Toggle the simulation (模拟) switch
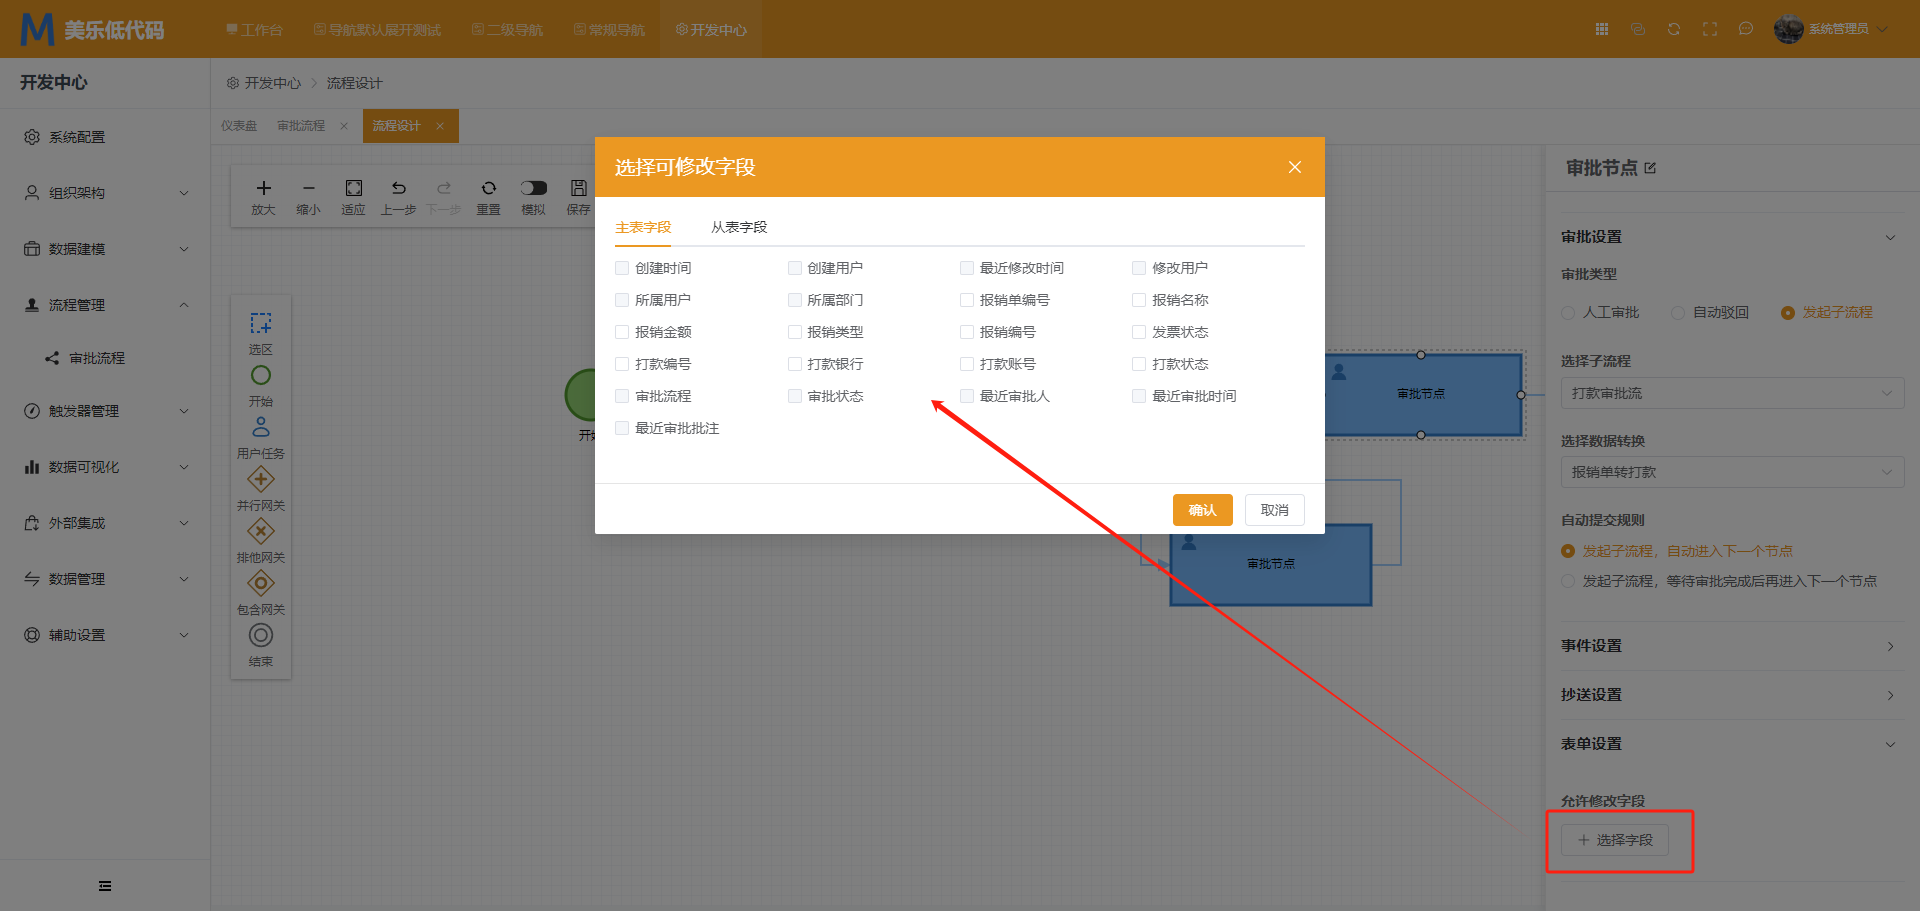The height and width of the screenshot is (911, 1920). point(533,188)
